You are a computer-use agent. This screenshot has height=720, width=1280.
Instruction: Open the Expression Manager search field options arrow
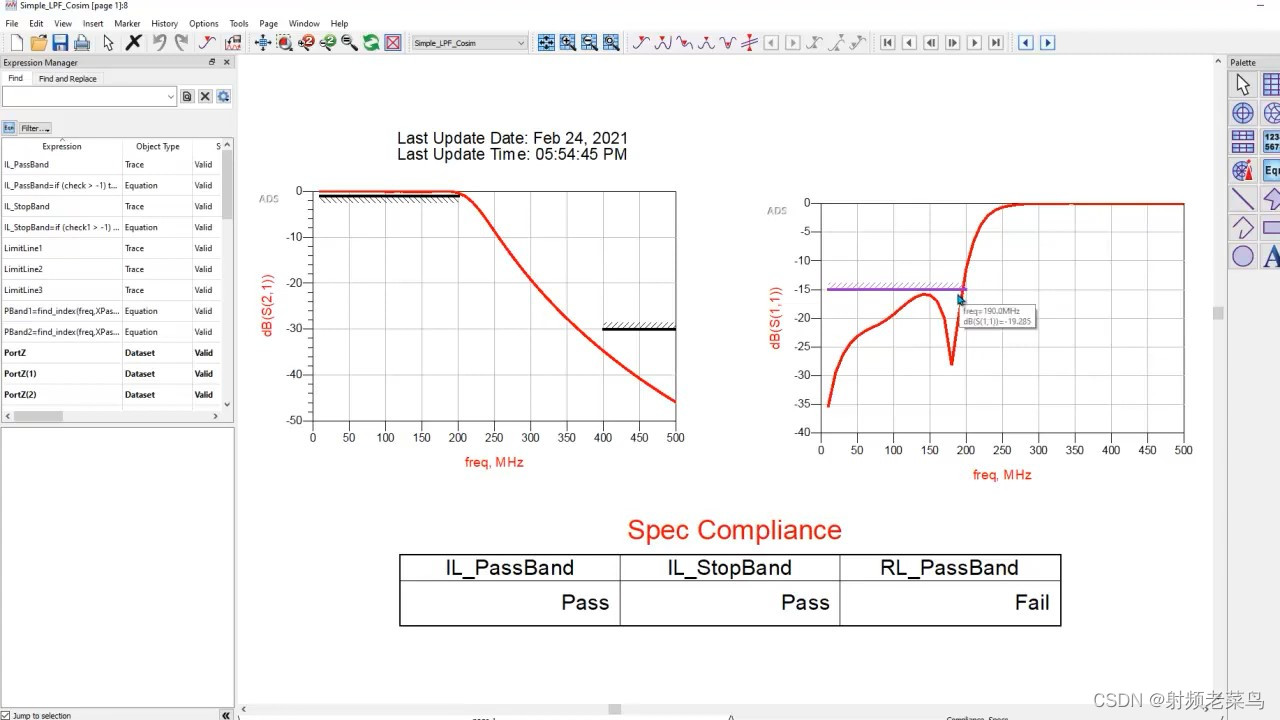click(172, 95)
